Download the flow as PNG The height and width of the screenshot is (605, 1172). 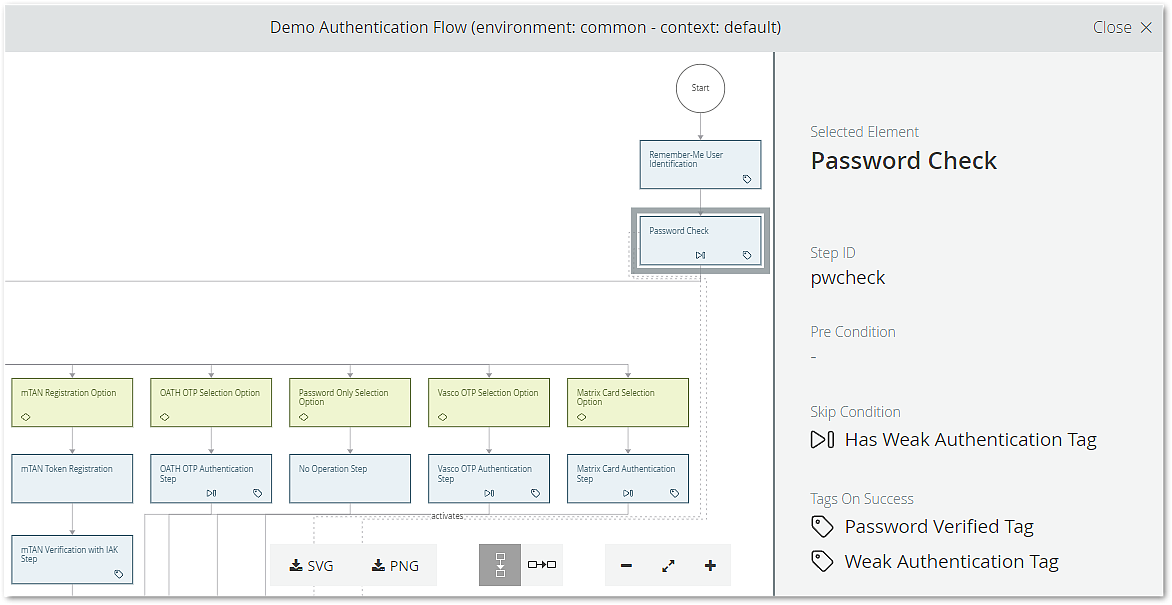click(x=395, y=566)
